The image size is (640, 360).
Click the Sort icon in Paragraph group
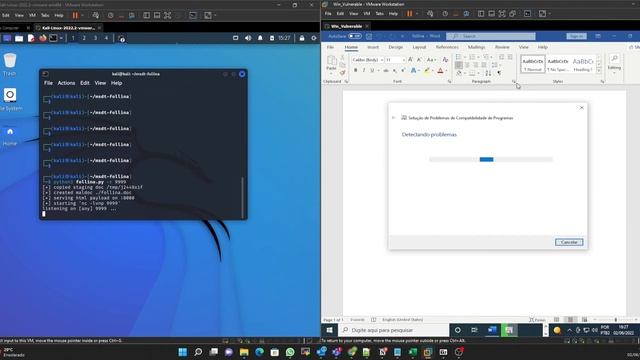click(488, 73)
